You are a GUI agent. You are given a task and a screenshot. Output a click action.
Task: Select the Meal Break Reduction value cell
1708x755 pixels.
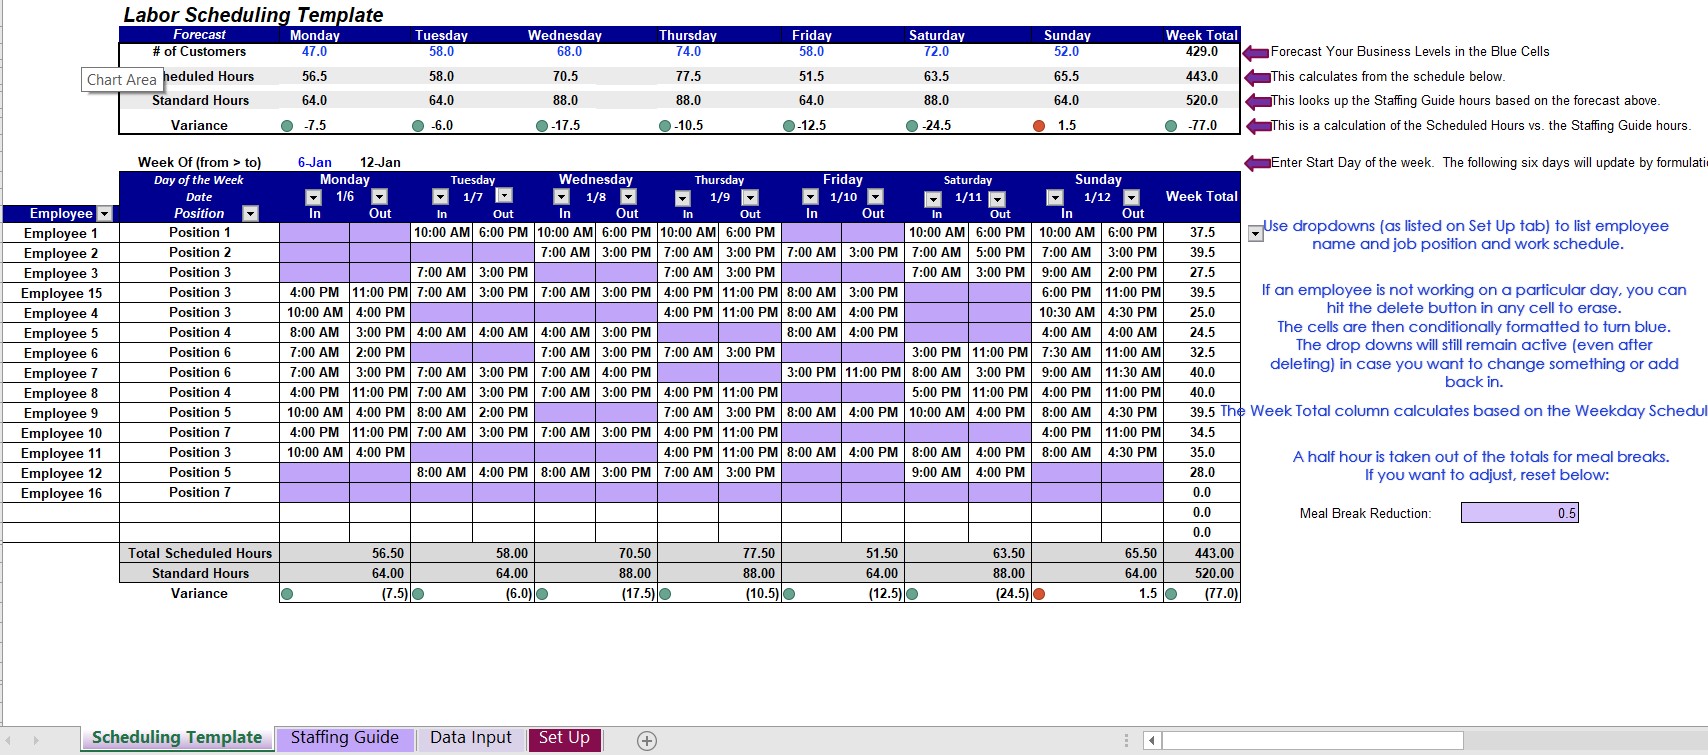click(1520, 513)
